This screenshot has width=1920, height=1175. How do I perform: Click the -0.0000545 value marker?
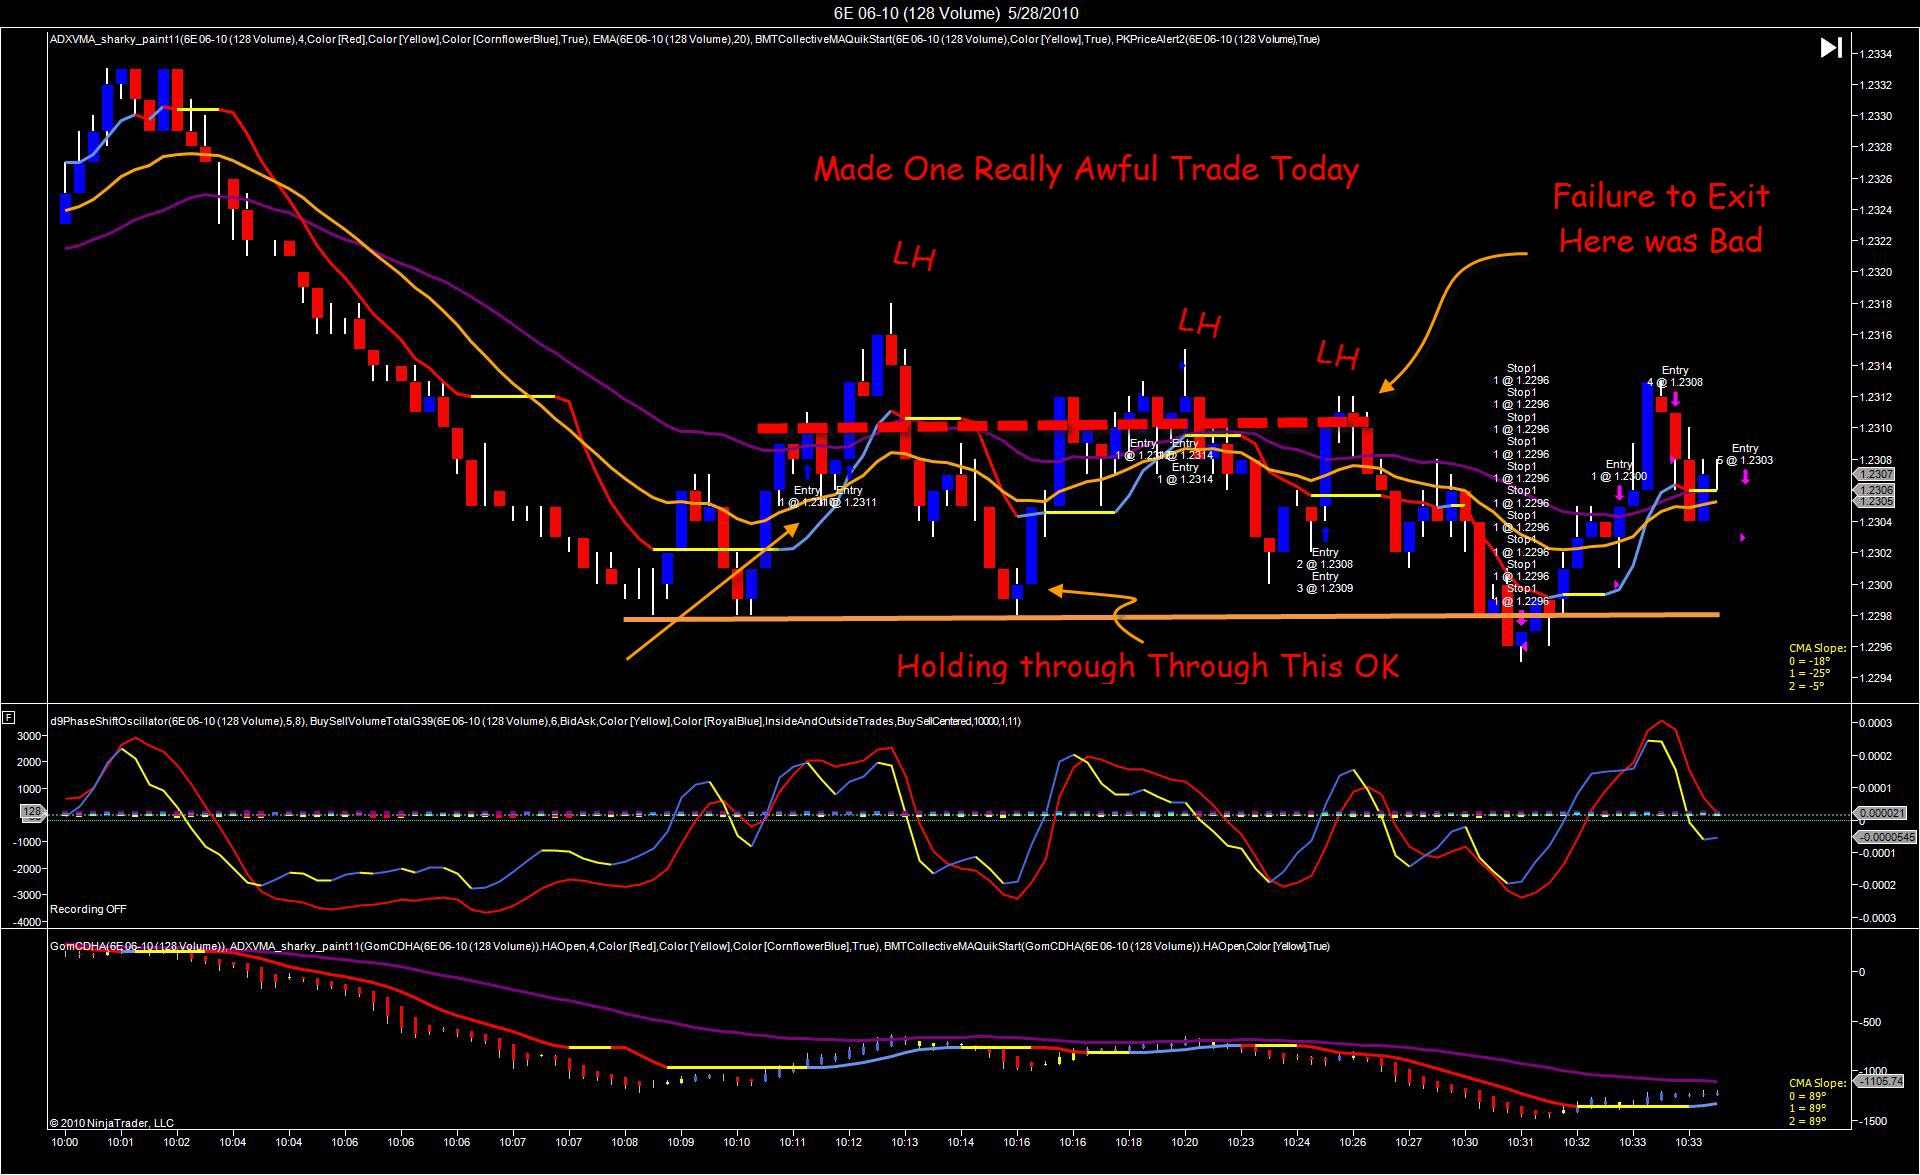[x=1885, y=837]
